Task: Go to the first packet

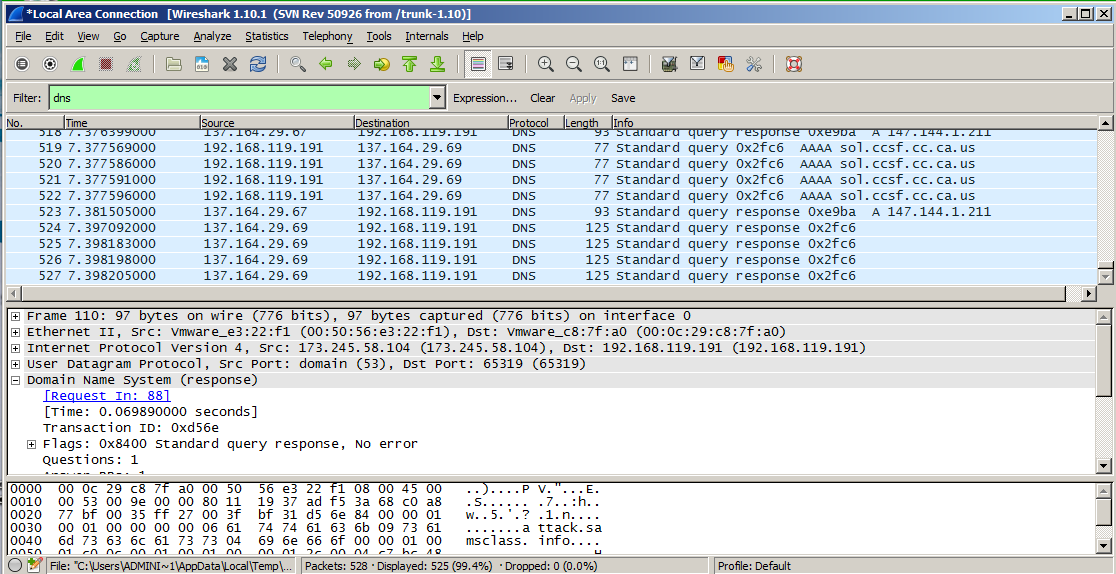Action: tap(409, 65)
